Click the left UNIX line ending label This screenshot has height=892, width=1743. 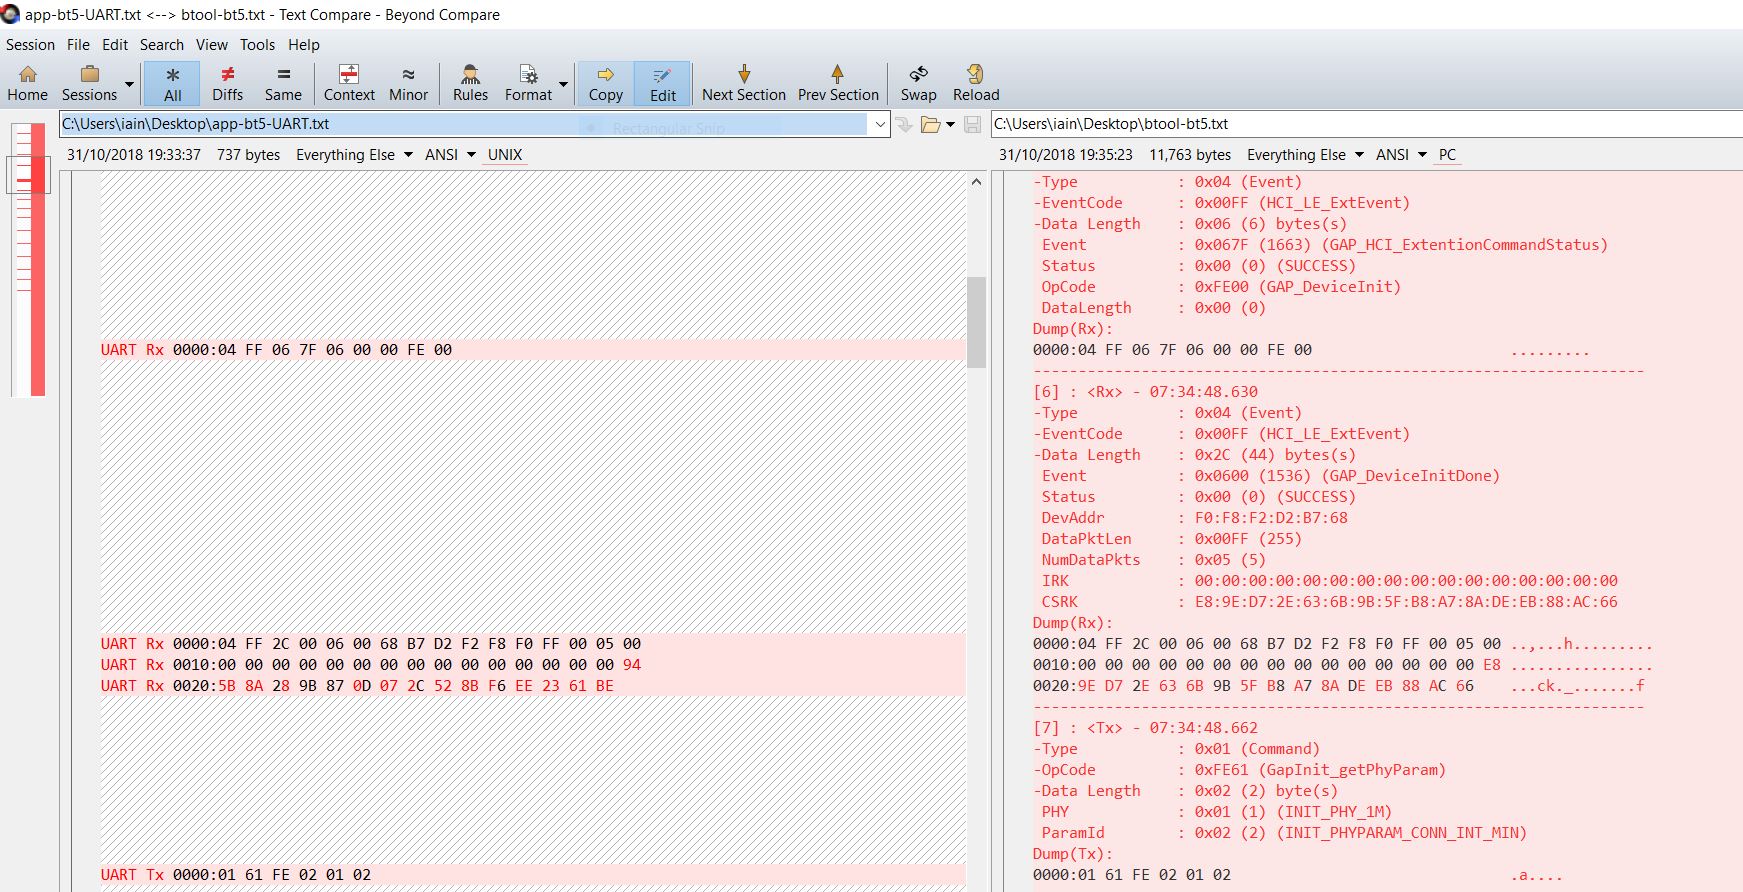click(505, 155)
